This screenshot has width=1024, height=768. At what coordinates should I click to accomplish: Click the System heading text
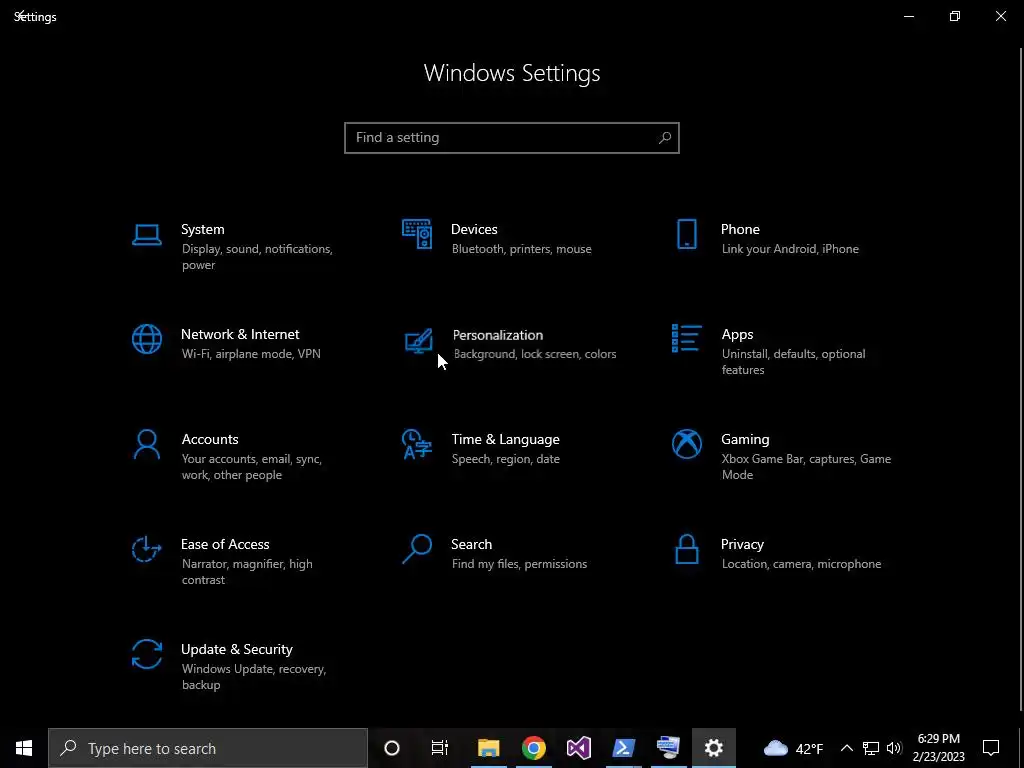pos(202,229)
